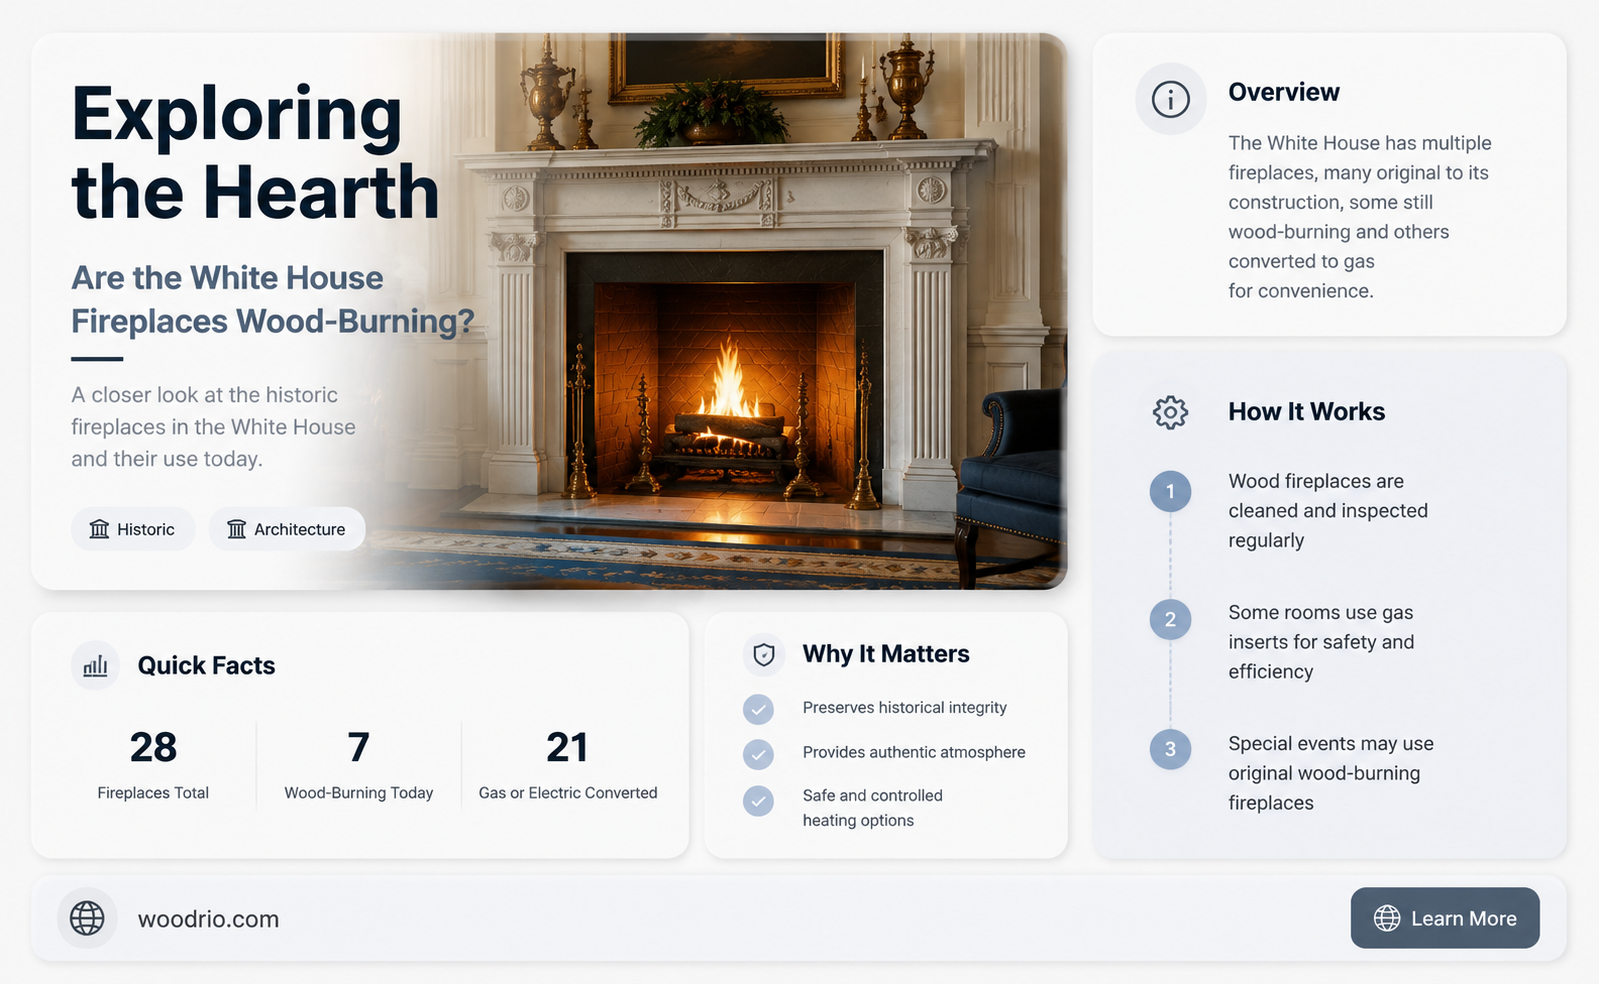1599x984 pixels.
Task: Click the number 28 stat
Action: [x=153, y=747]
